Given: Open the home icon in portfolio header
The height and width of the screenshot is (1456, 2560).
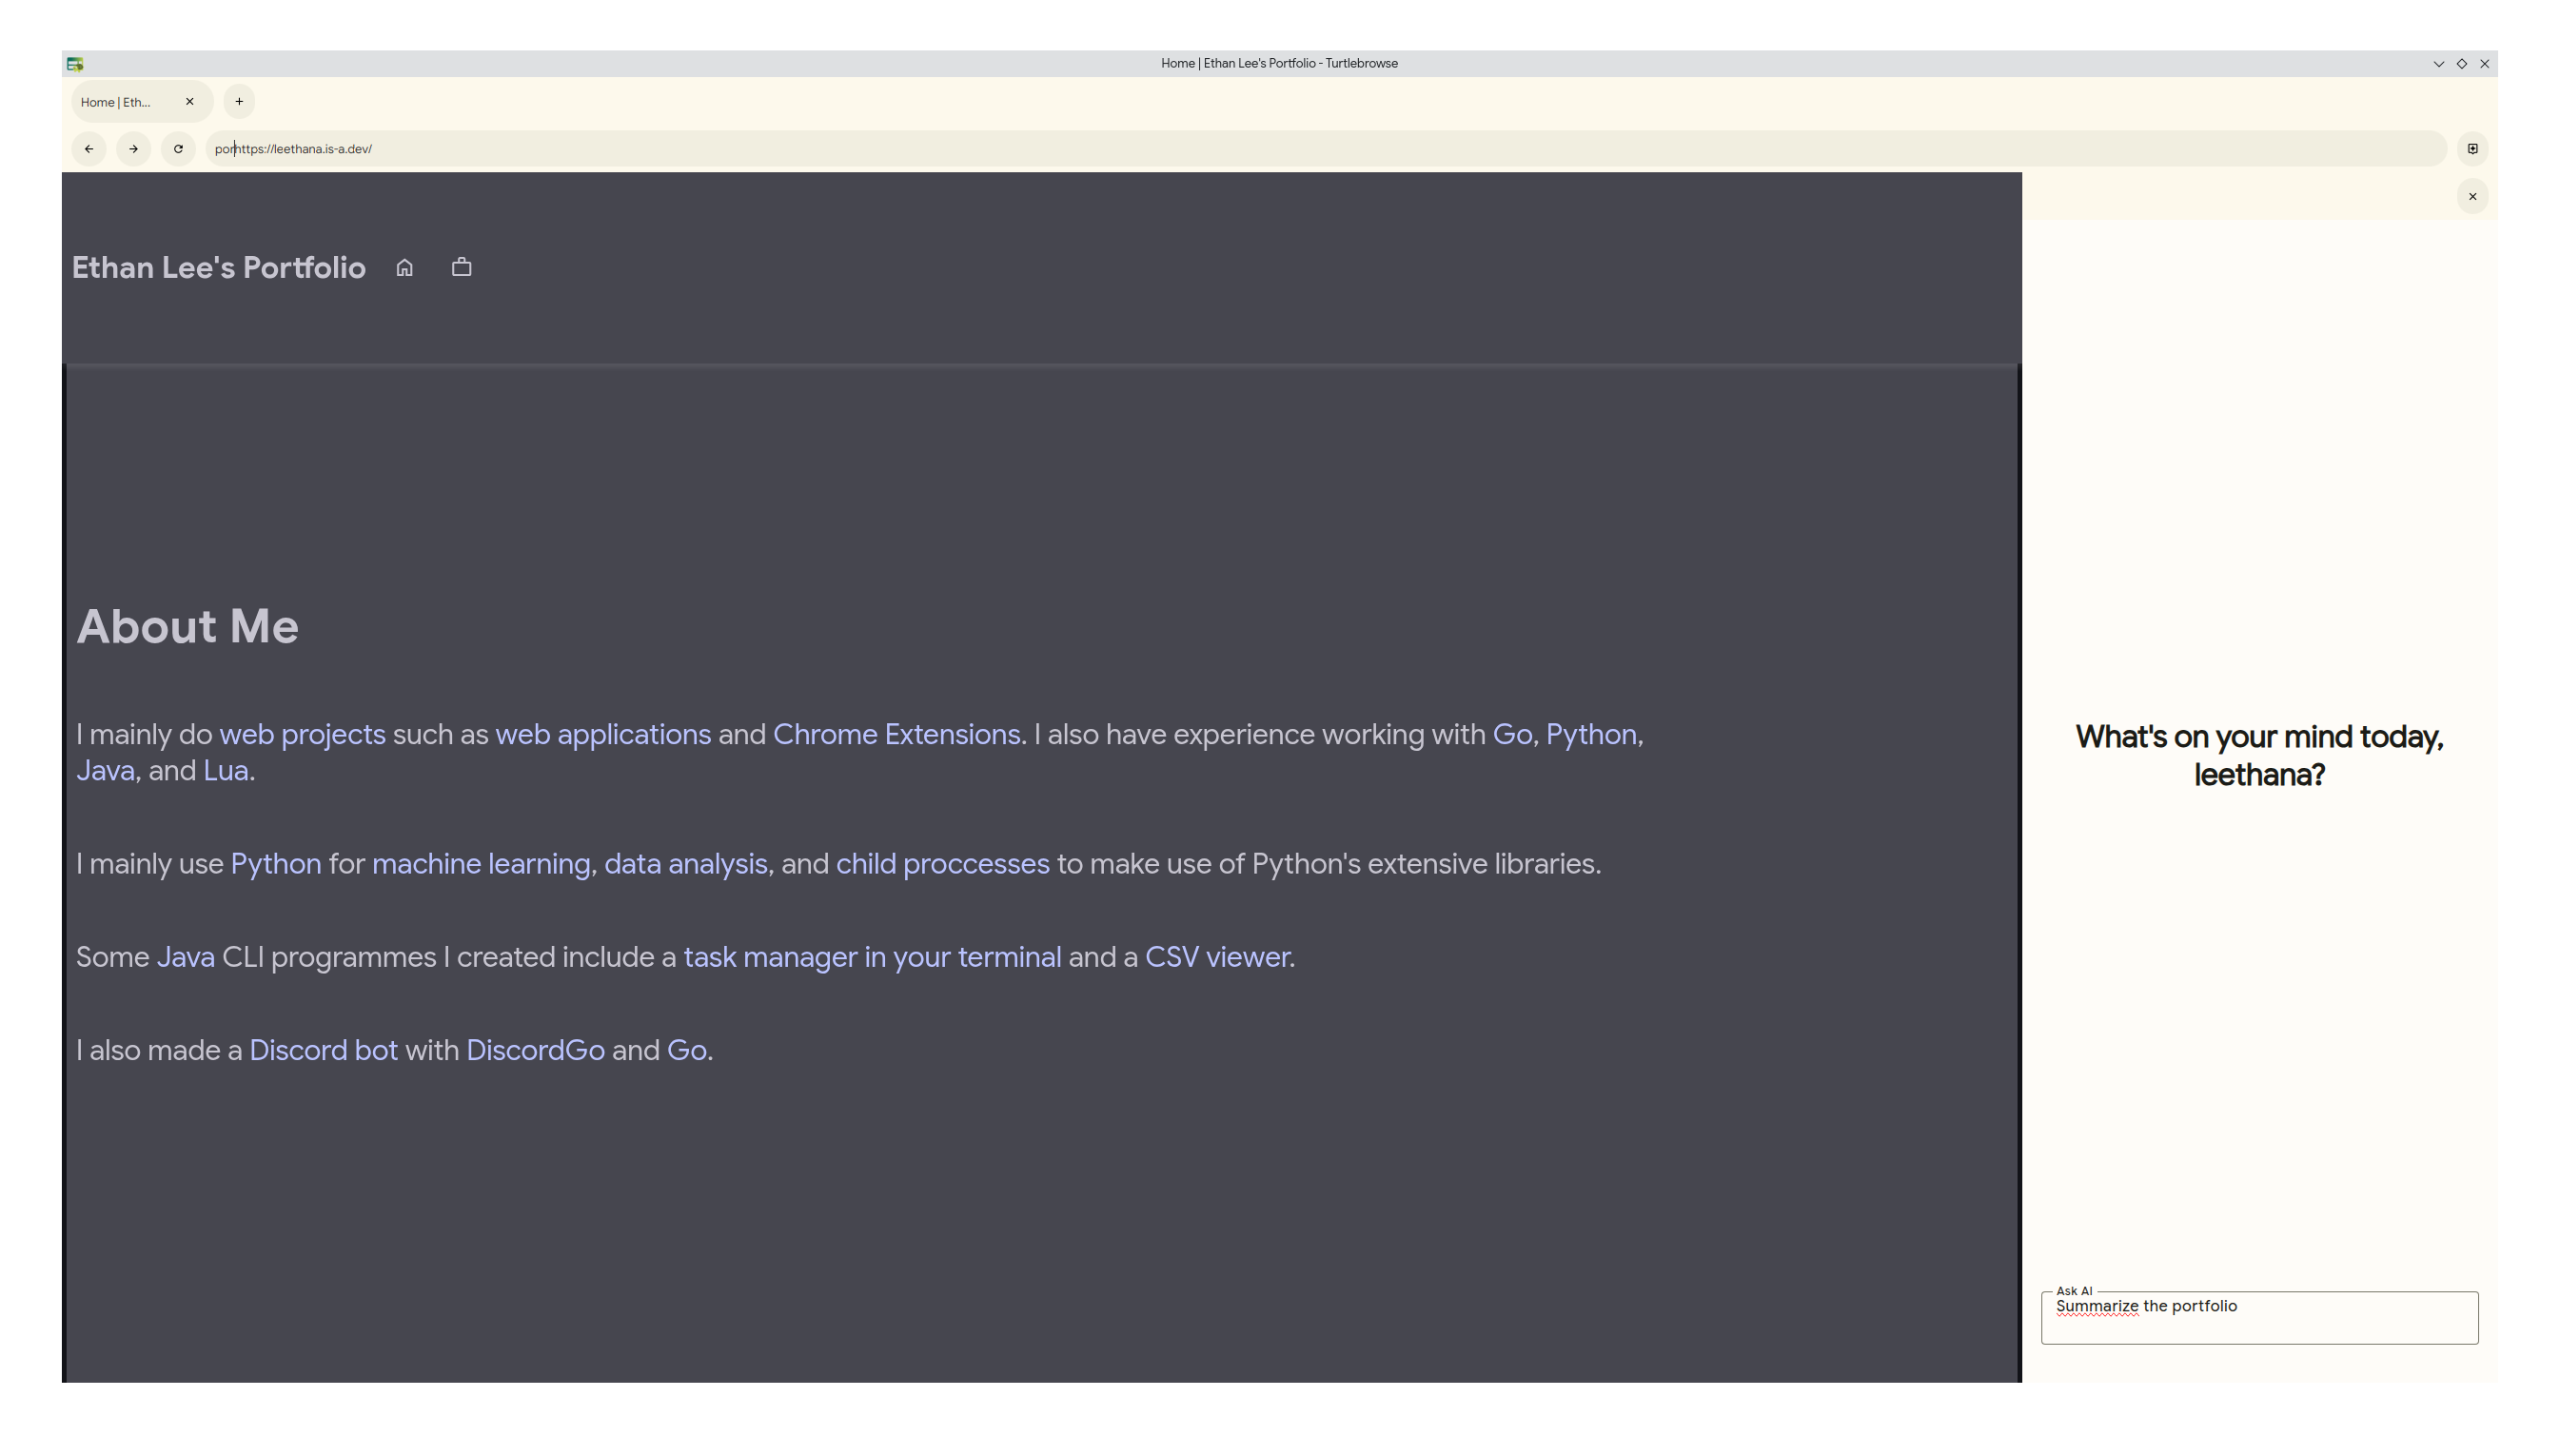Looking at the screenshot, I should point(404,267).
